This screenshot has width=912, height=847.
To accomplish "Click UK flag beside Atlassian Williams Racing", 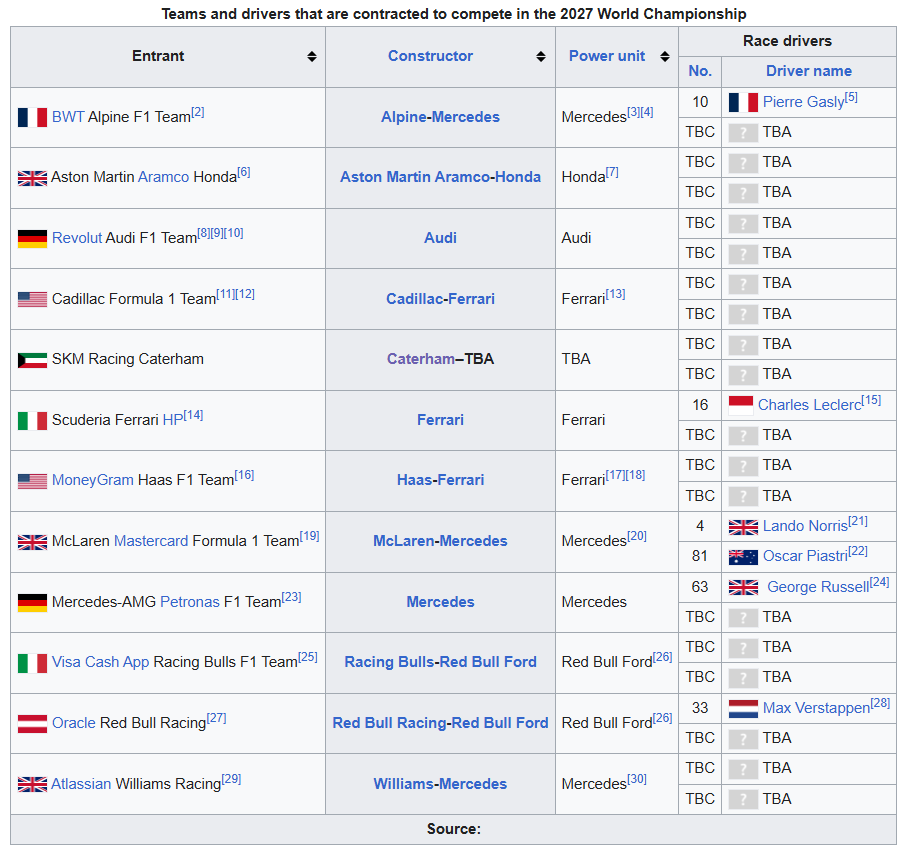I will click(33, 785).
